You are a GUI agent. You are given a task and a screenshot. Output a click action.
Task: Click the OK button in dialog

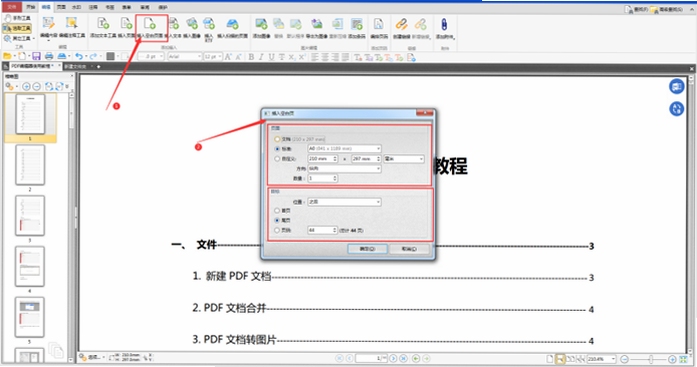[367, 249]
